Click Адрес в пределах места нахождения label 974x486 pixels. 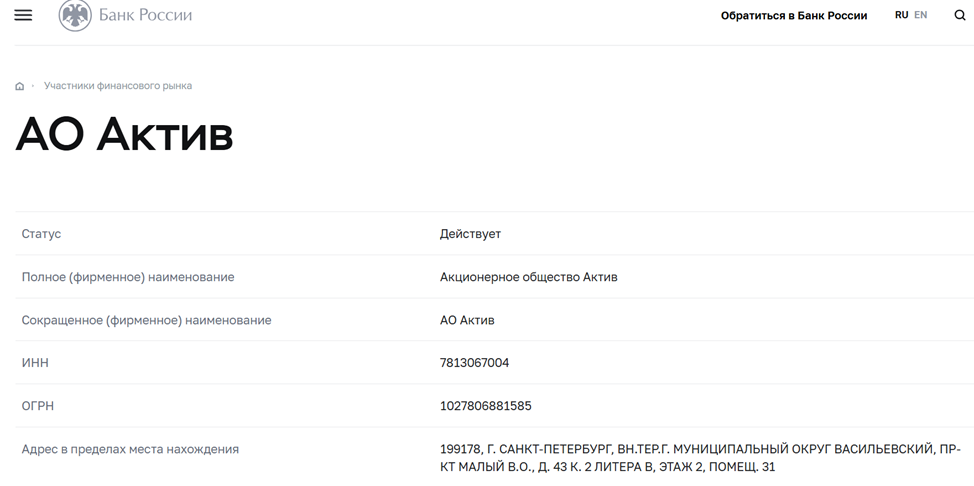point(130,449)
